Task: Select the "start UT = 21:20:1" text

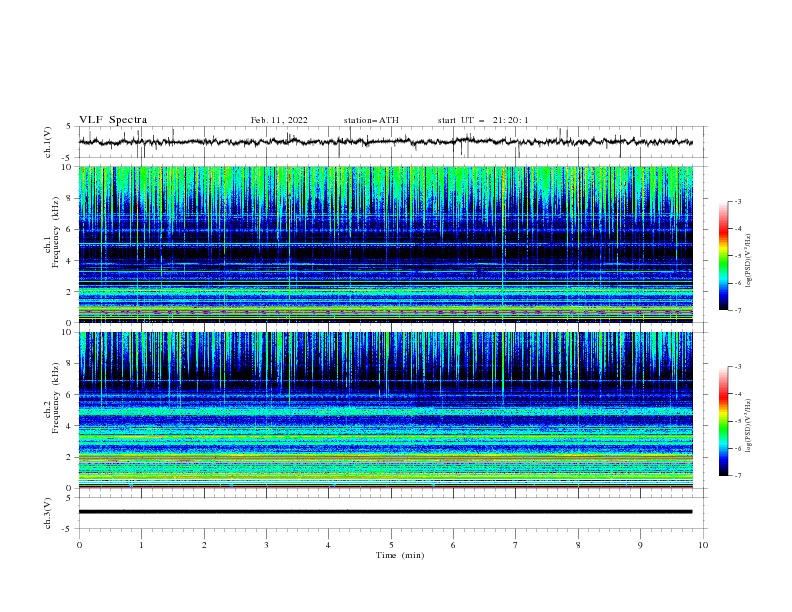Action: 483,120
